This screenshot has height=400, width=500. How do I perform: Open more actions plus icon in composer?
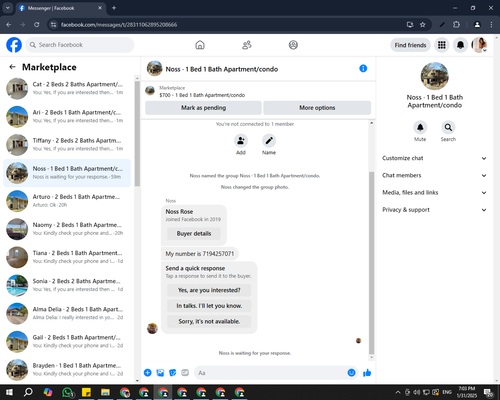click(148, 373)
